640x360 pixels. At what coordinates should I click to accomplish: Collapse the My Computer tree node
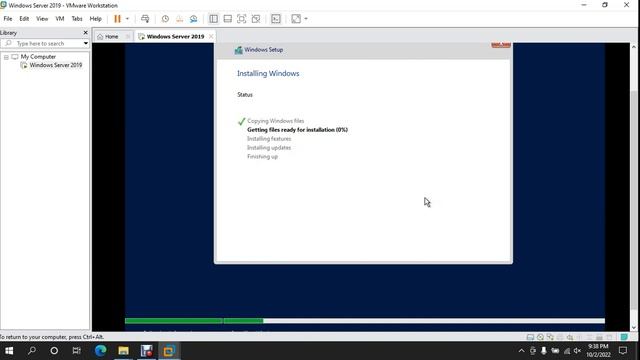coord(6,57)
